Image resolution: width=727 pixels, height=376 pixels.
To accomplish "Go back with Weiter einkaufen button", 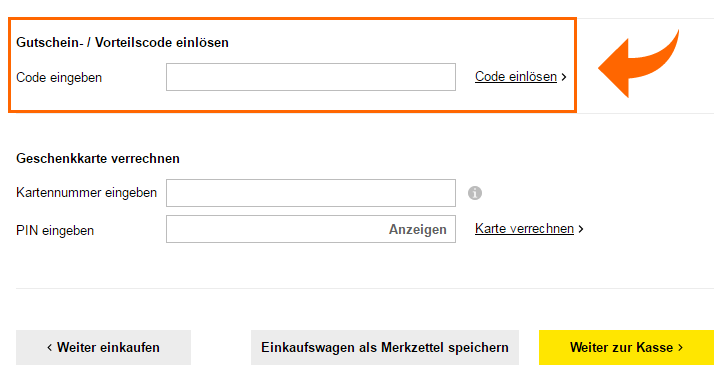I will 103,347.
